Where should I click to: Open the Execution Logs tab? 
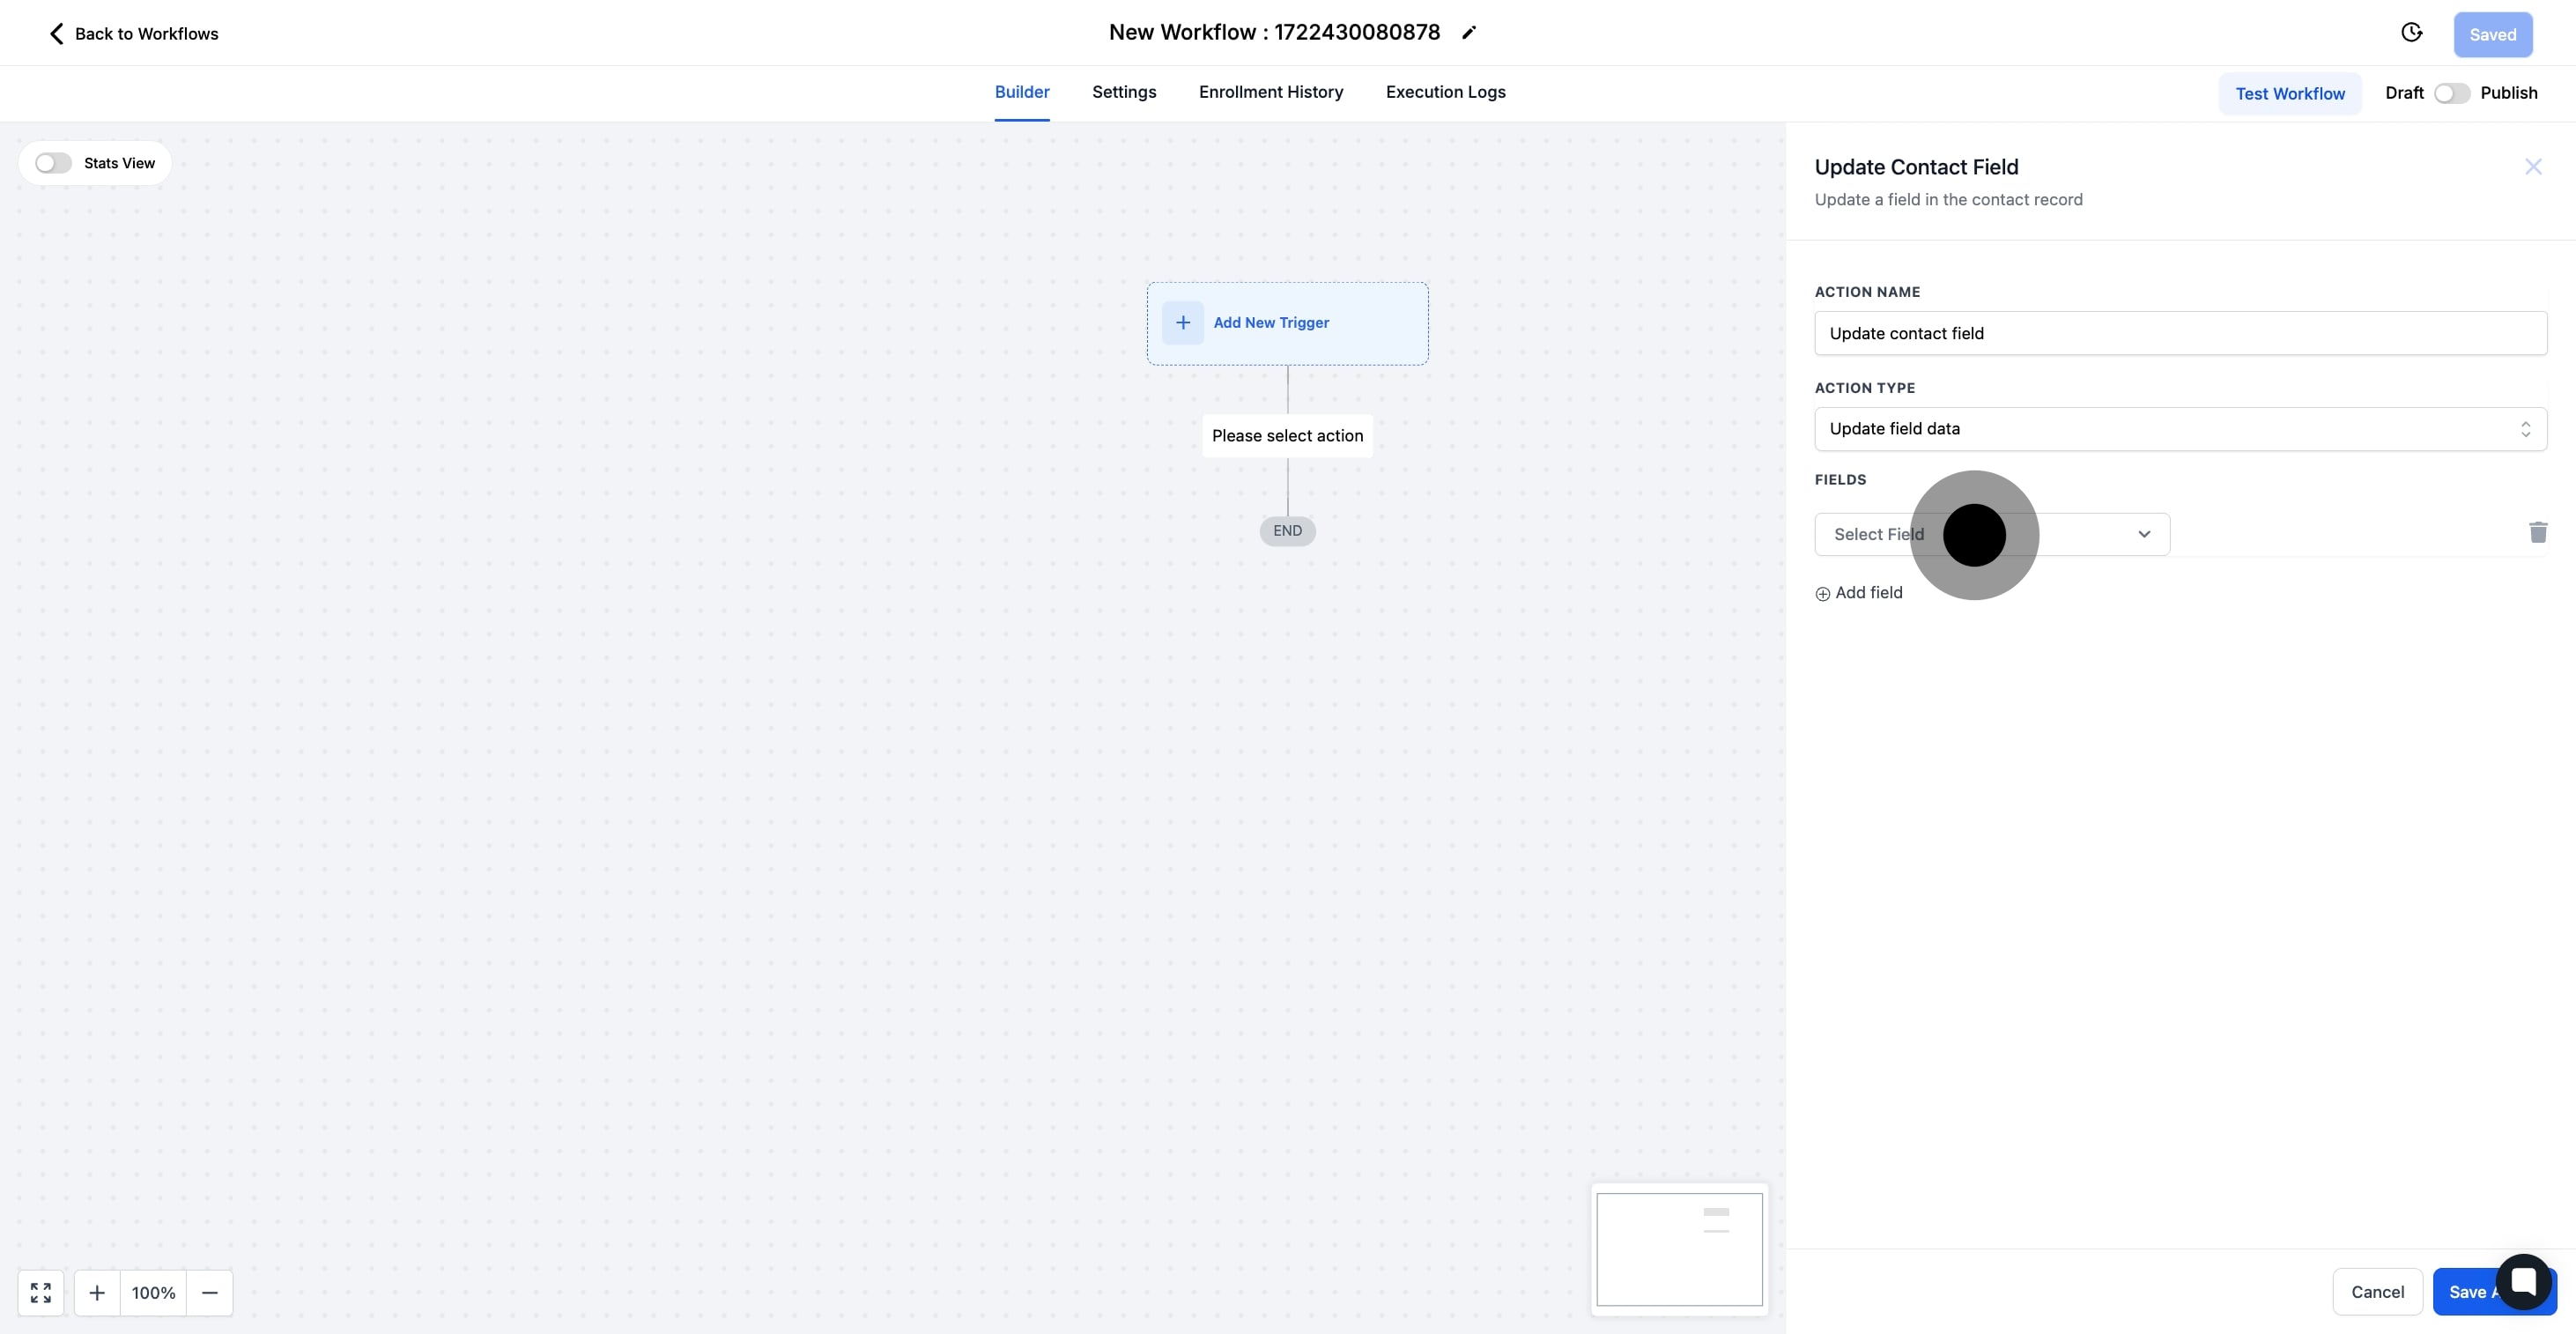[x=1445, y=92]
